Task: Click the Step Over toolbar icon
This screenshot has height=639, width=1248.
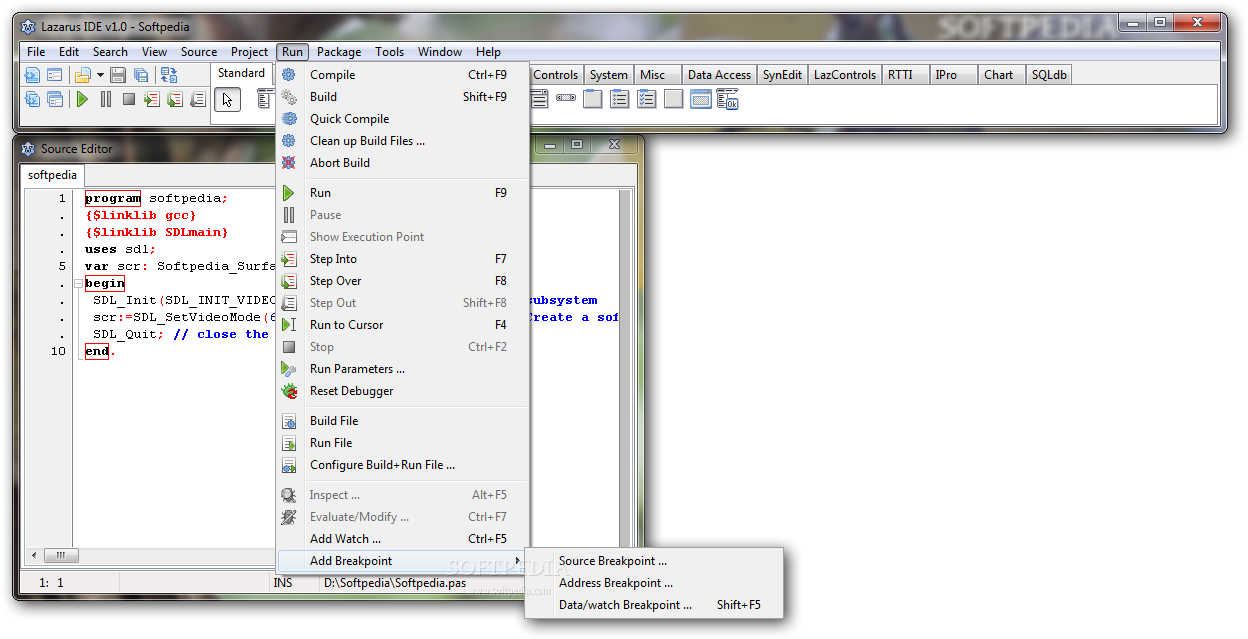Action: coord(175,99)
